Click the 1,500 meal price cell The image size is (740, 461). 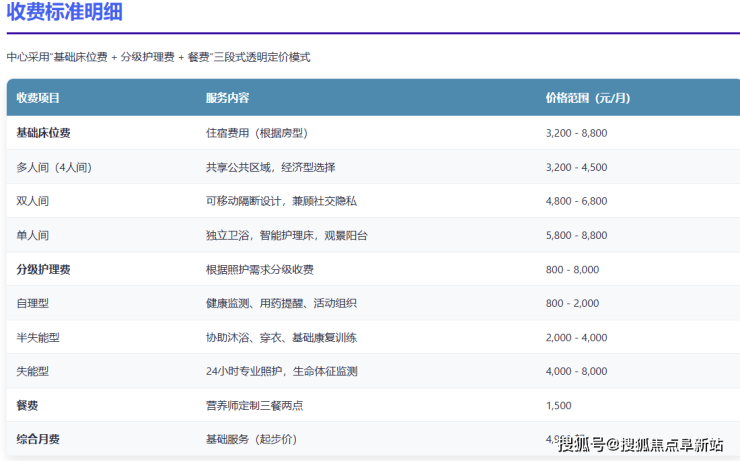559,405
